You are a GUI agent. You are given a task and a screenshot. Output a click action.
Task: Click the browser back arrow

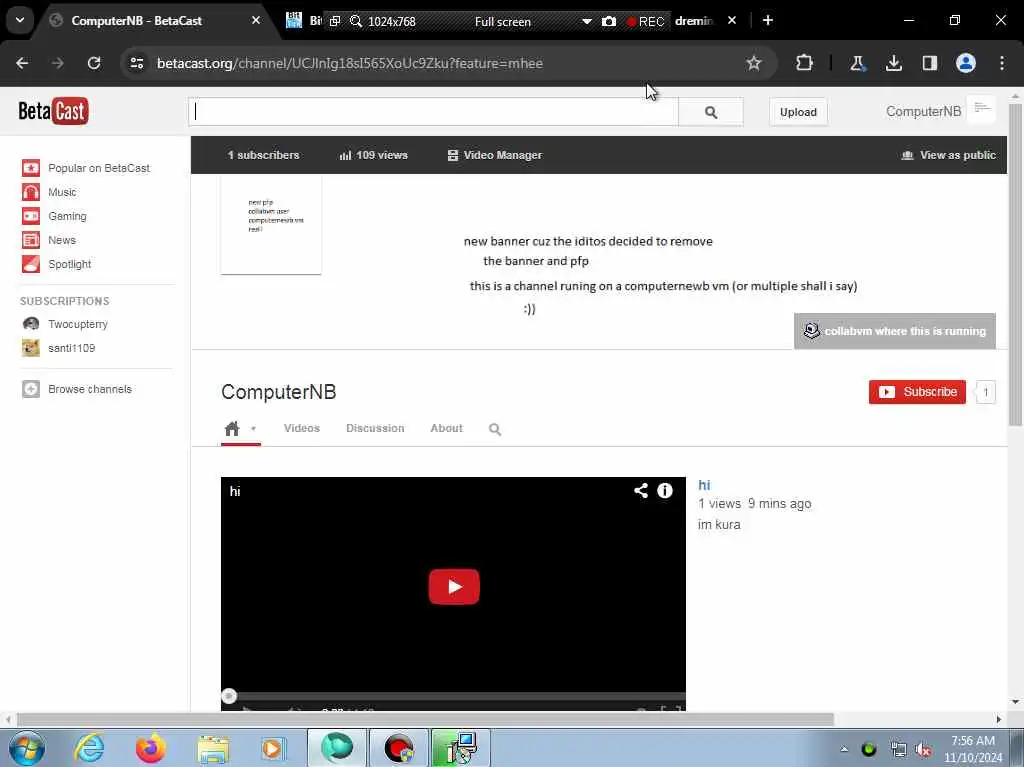click(x=22, y=63)
